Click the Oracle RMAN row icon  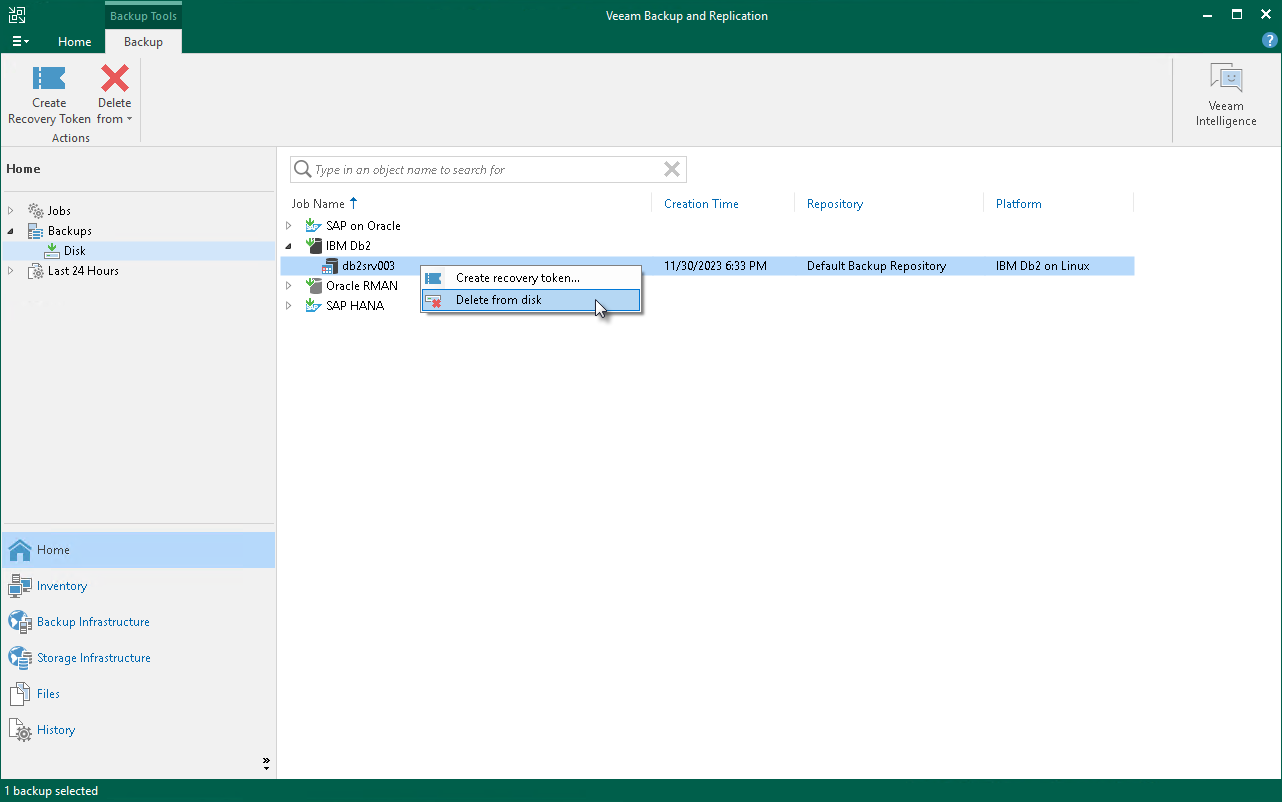click(x=313, y=286)
